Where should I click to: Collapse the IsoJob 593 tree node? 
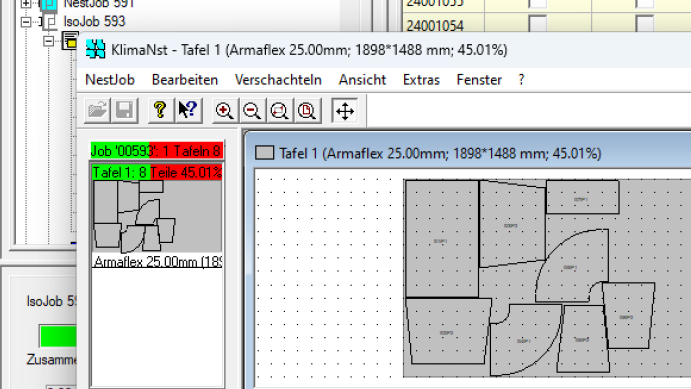[26, 21]
